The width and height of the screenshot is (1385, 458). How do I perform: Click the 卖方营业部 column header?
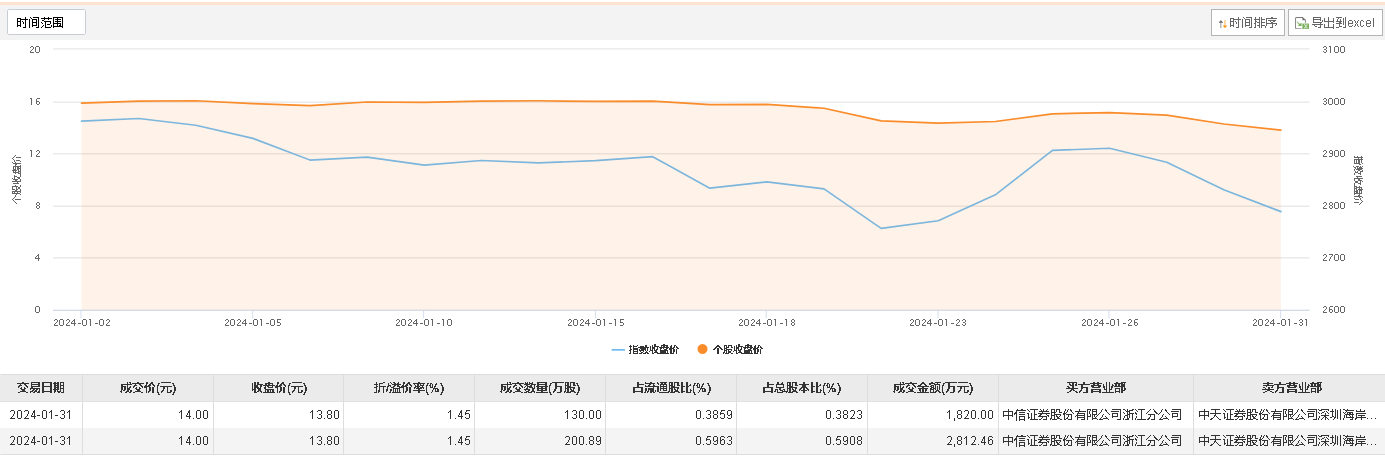coord(1290,388)
